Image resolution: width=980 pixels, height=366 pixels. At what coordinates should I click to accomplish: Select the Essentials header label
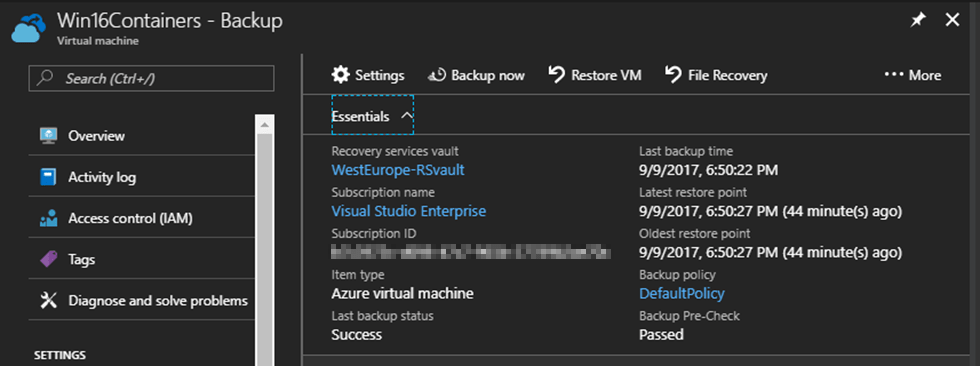tap(361, 116)
